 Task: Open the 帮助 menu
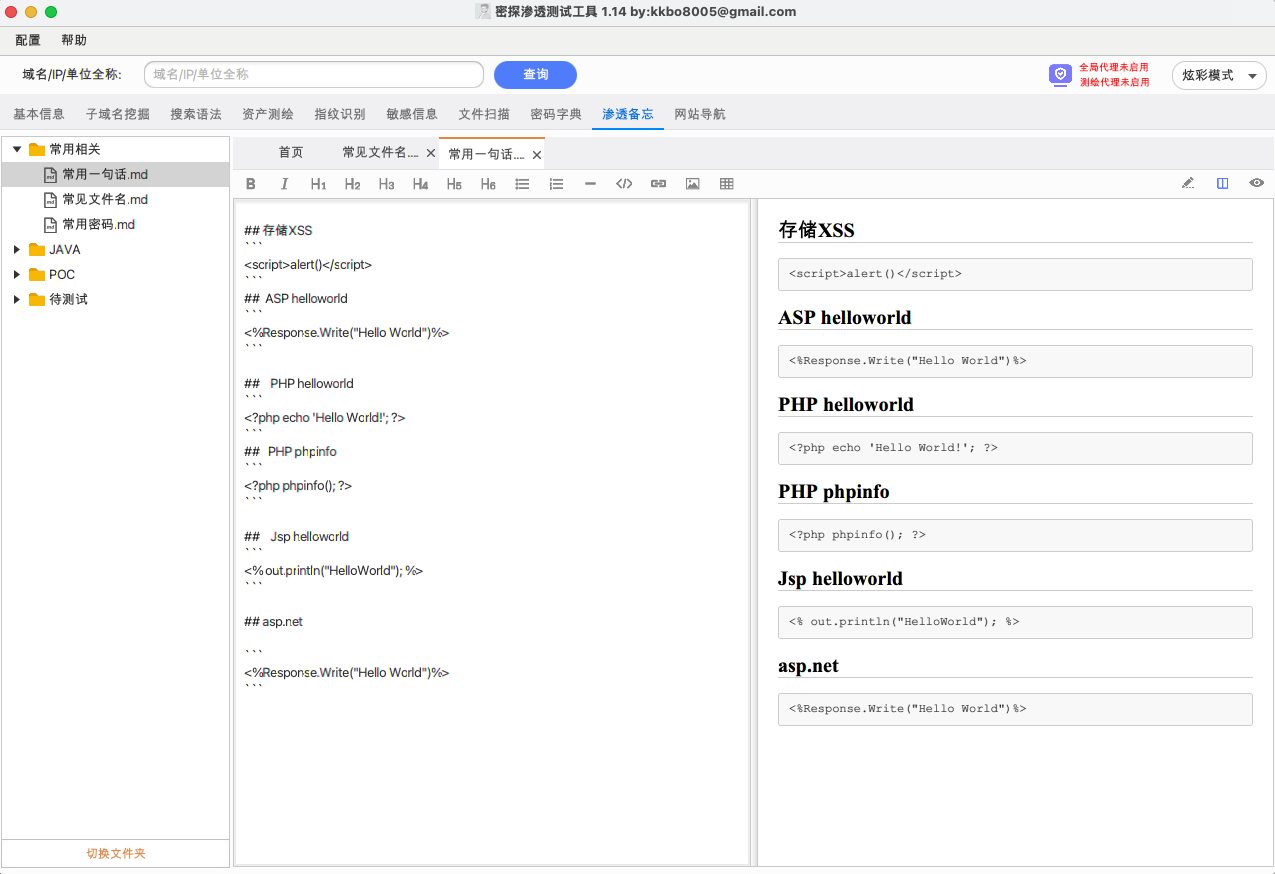[x=74, y=40]
